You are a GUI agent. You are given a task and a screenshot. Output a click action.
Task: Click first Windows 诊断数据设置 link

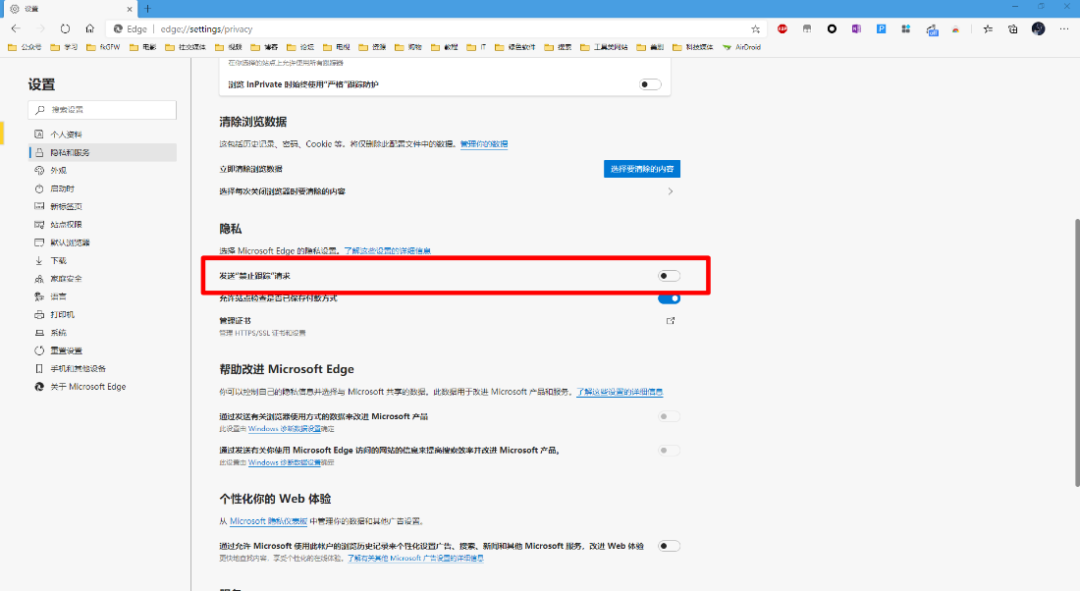pyautogui.click(x=284, y=428)
